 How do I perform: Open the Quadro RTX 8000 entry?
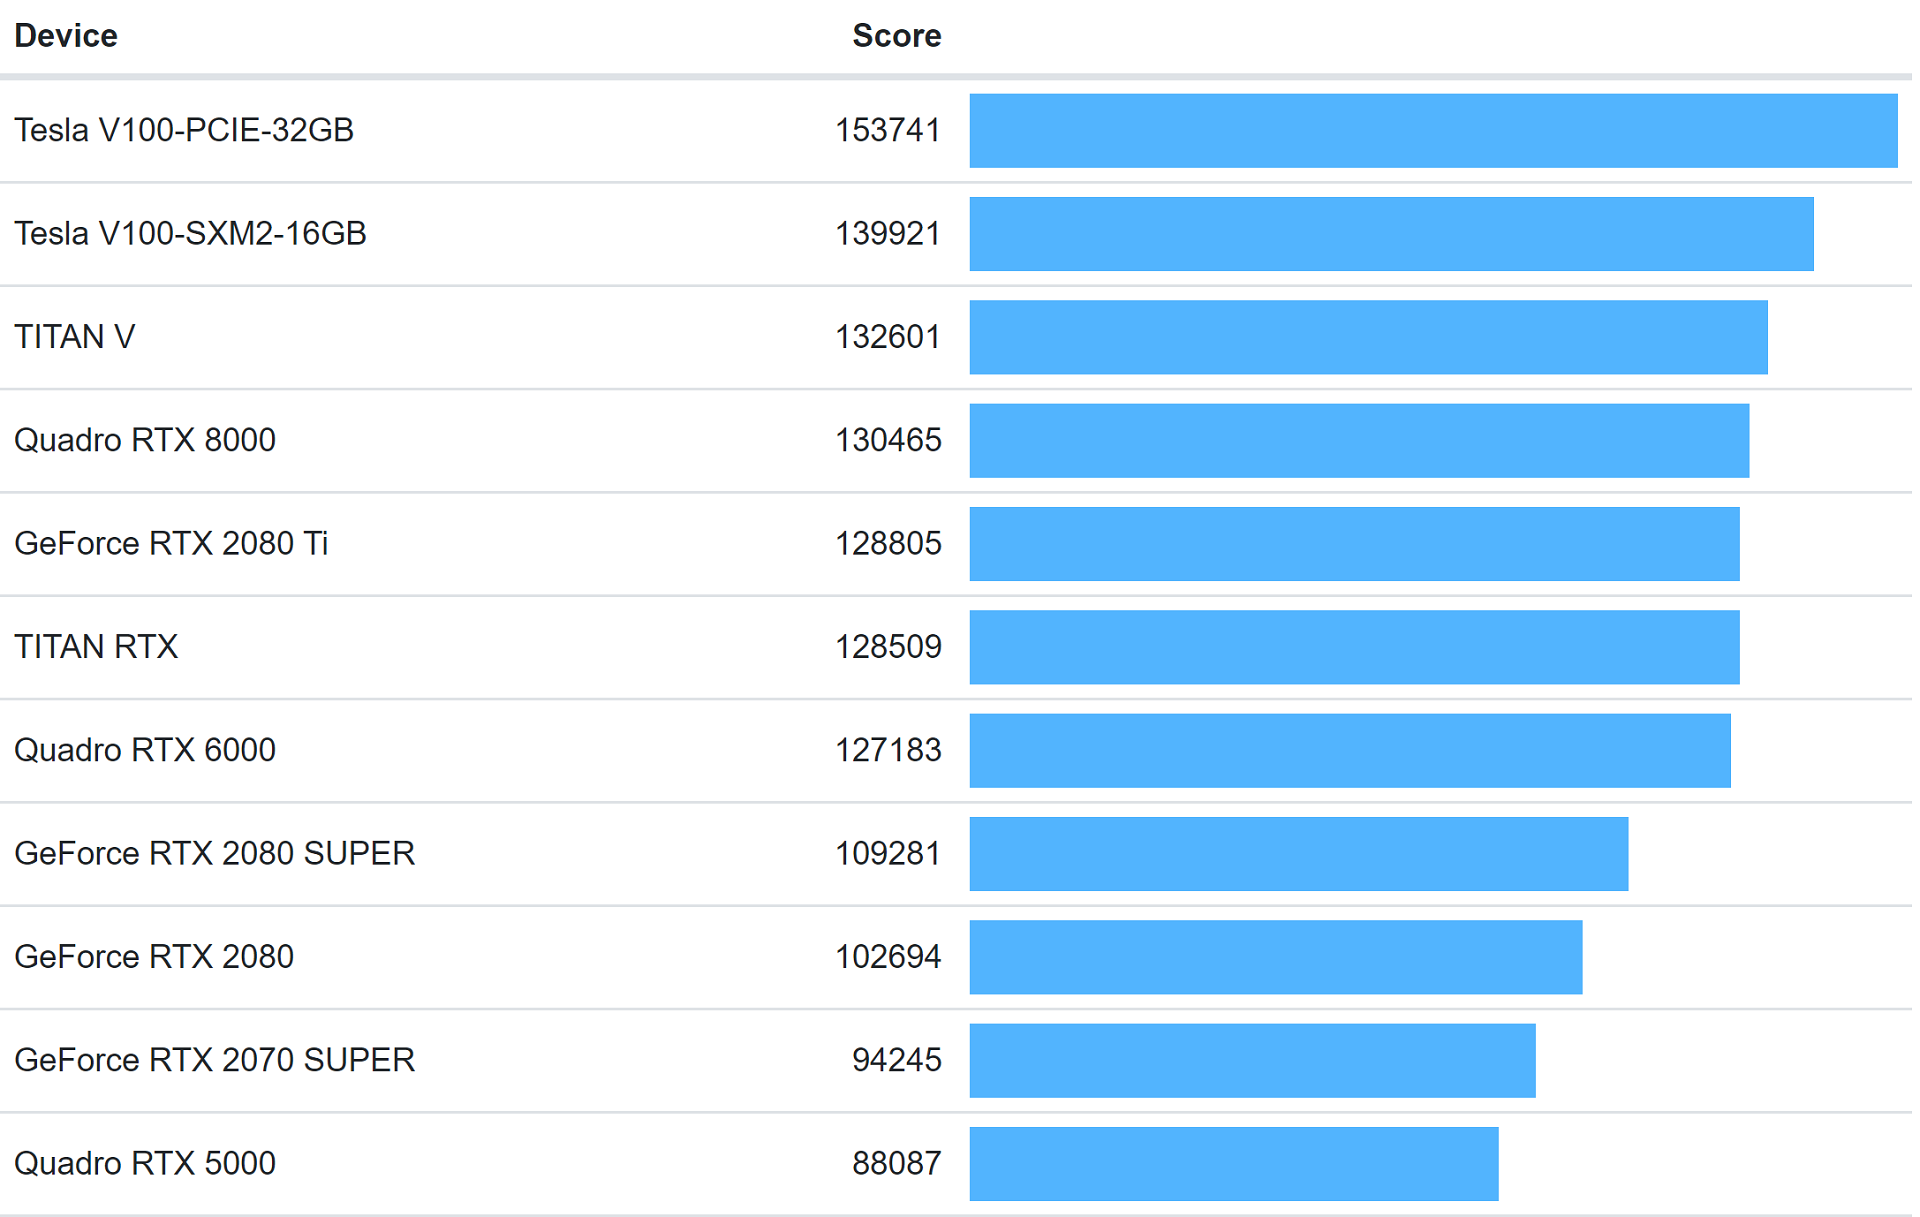pyautogui.click(x=145, y=440)
